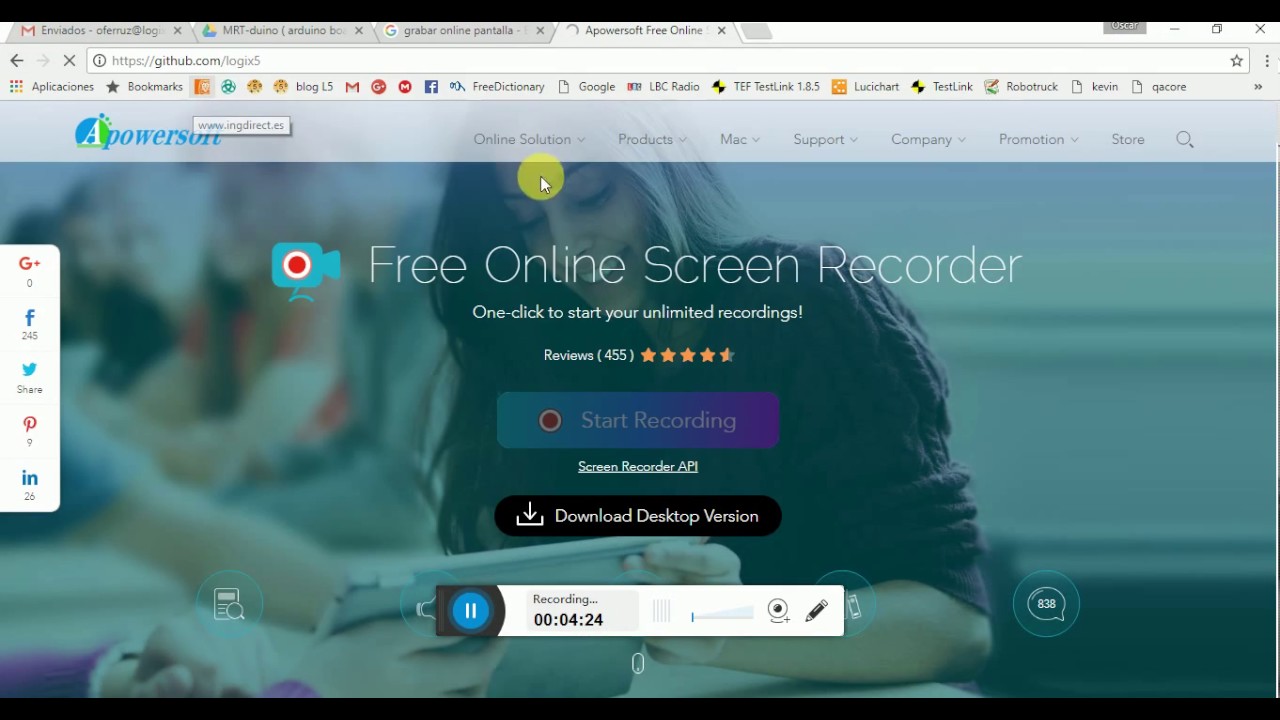Stop loading the current page
Image resolution: width=1280 pixels, height=720 pixels.
coord(69,61)
